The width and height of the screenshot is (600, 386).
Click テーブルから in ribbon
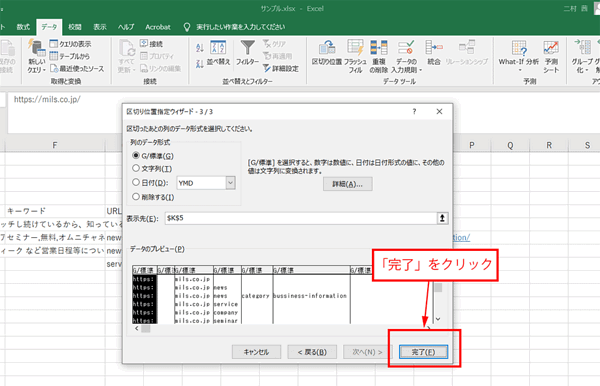70,56
